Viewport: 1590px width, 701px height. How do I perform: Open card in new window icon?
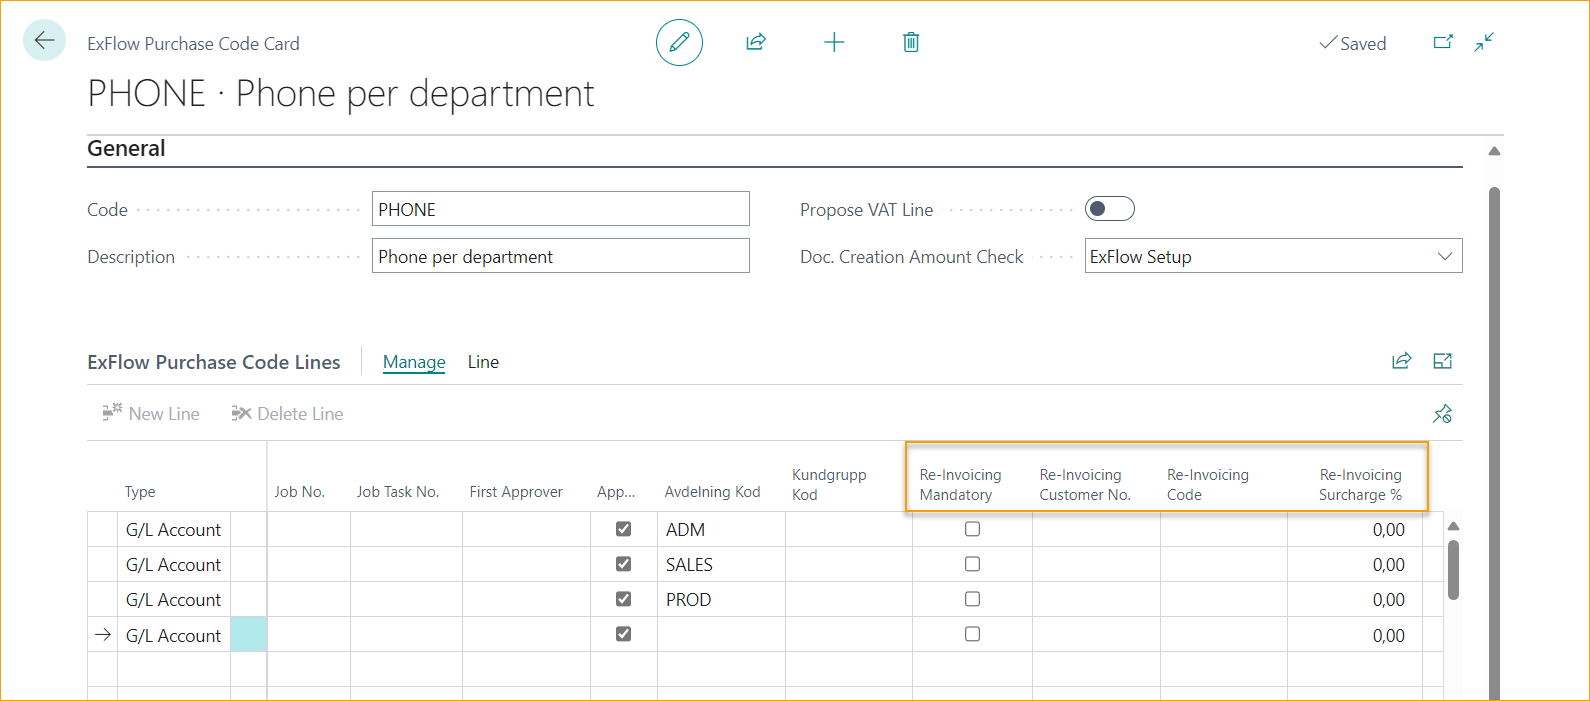(1443, 42)
